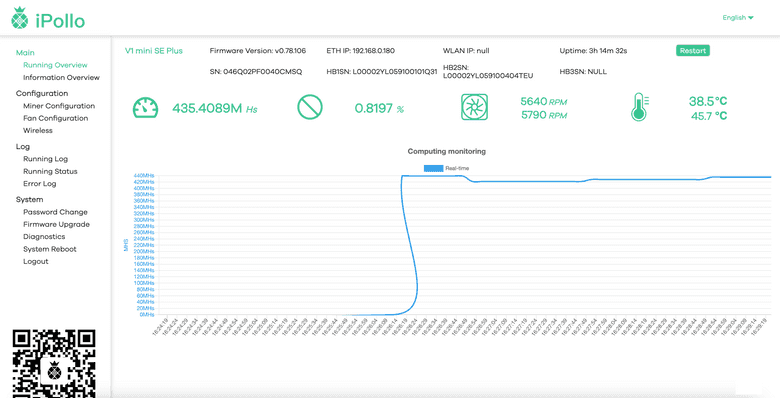Open Running Overview in the sidebar
The width and height of the screenshot is (780, 398).
click(55, 65)
